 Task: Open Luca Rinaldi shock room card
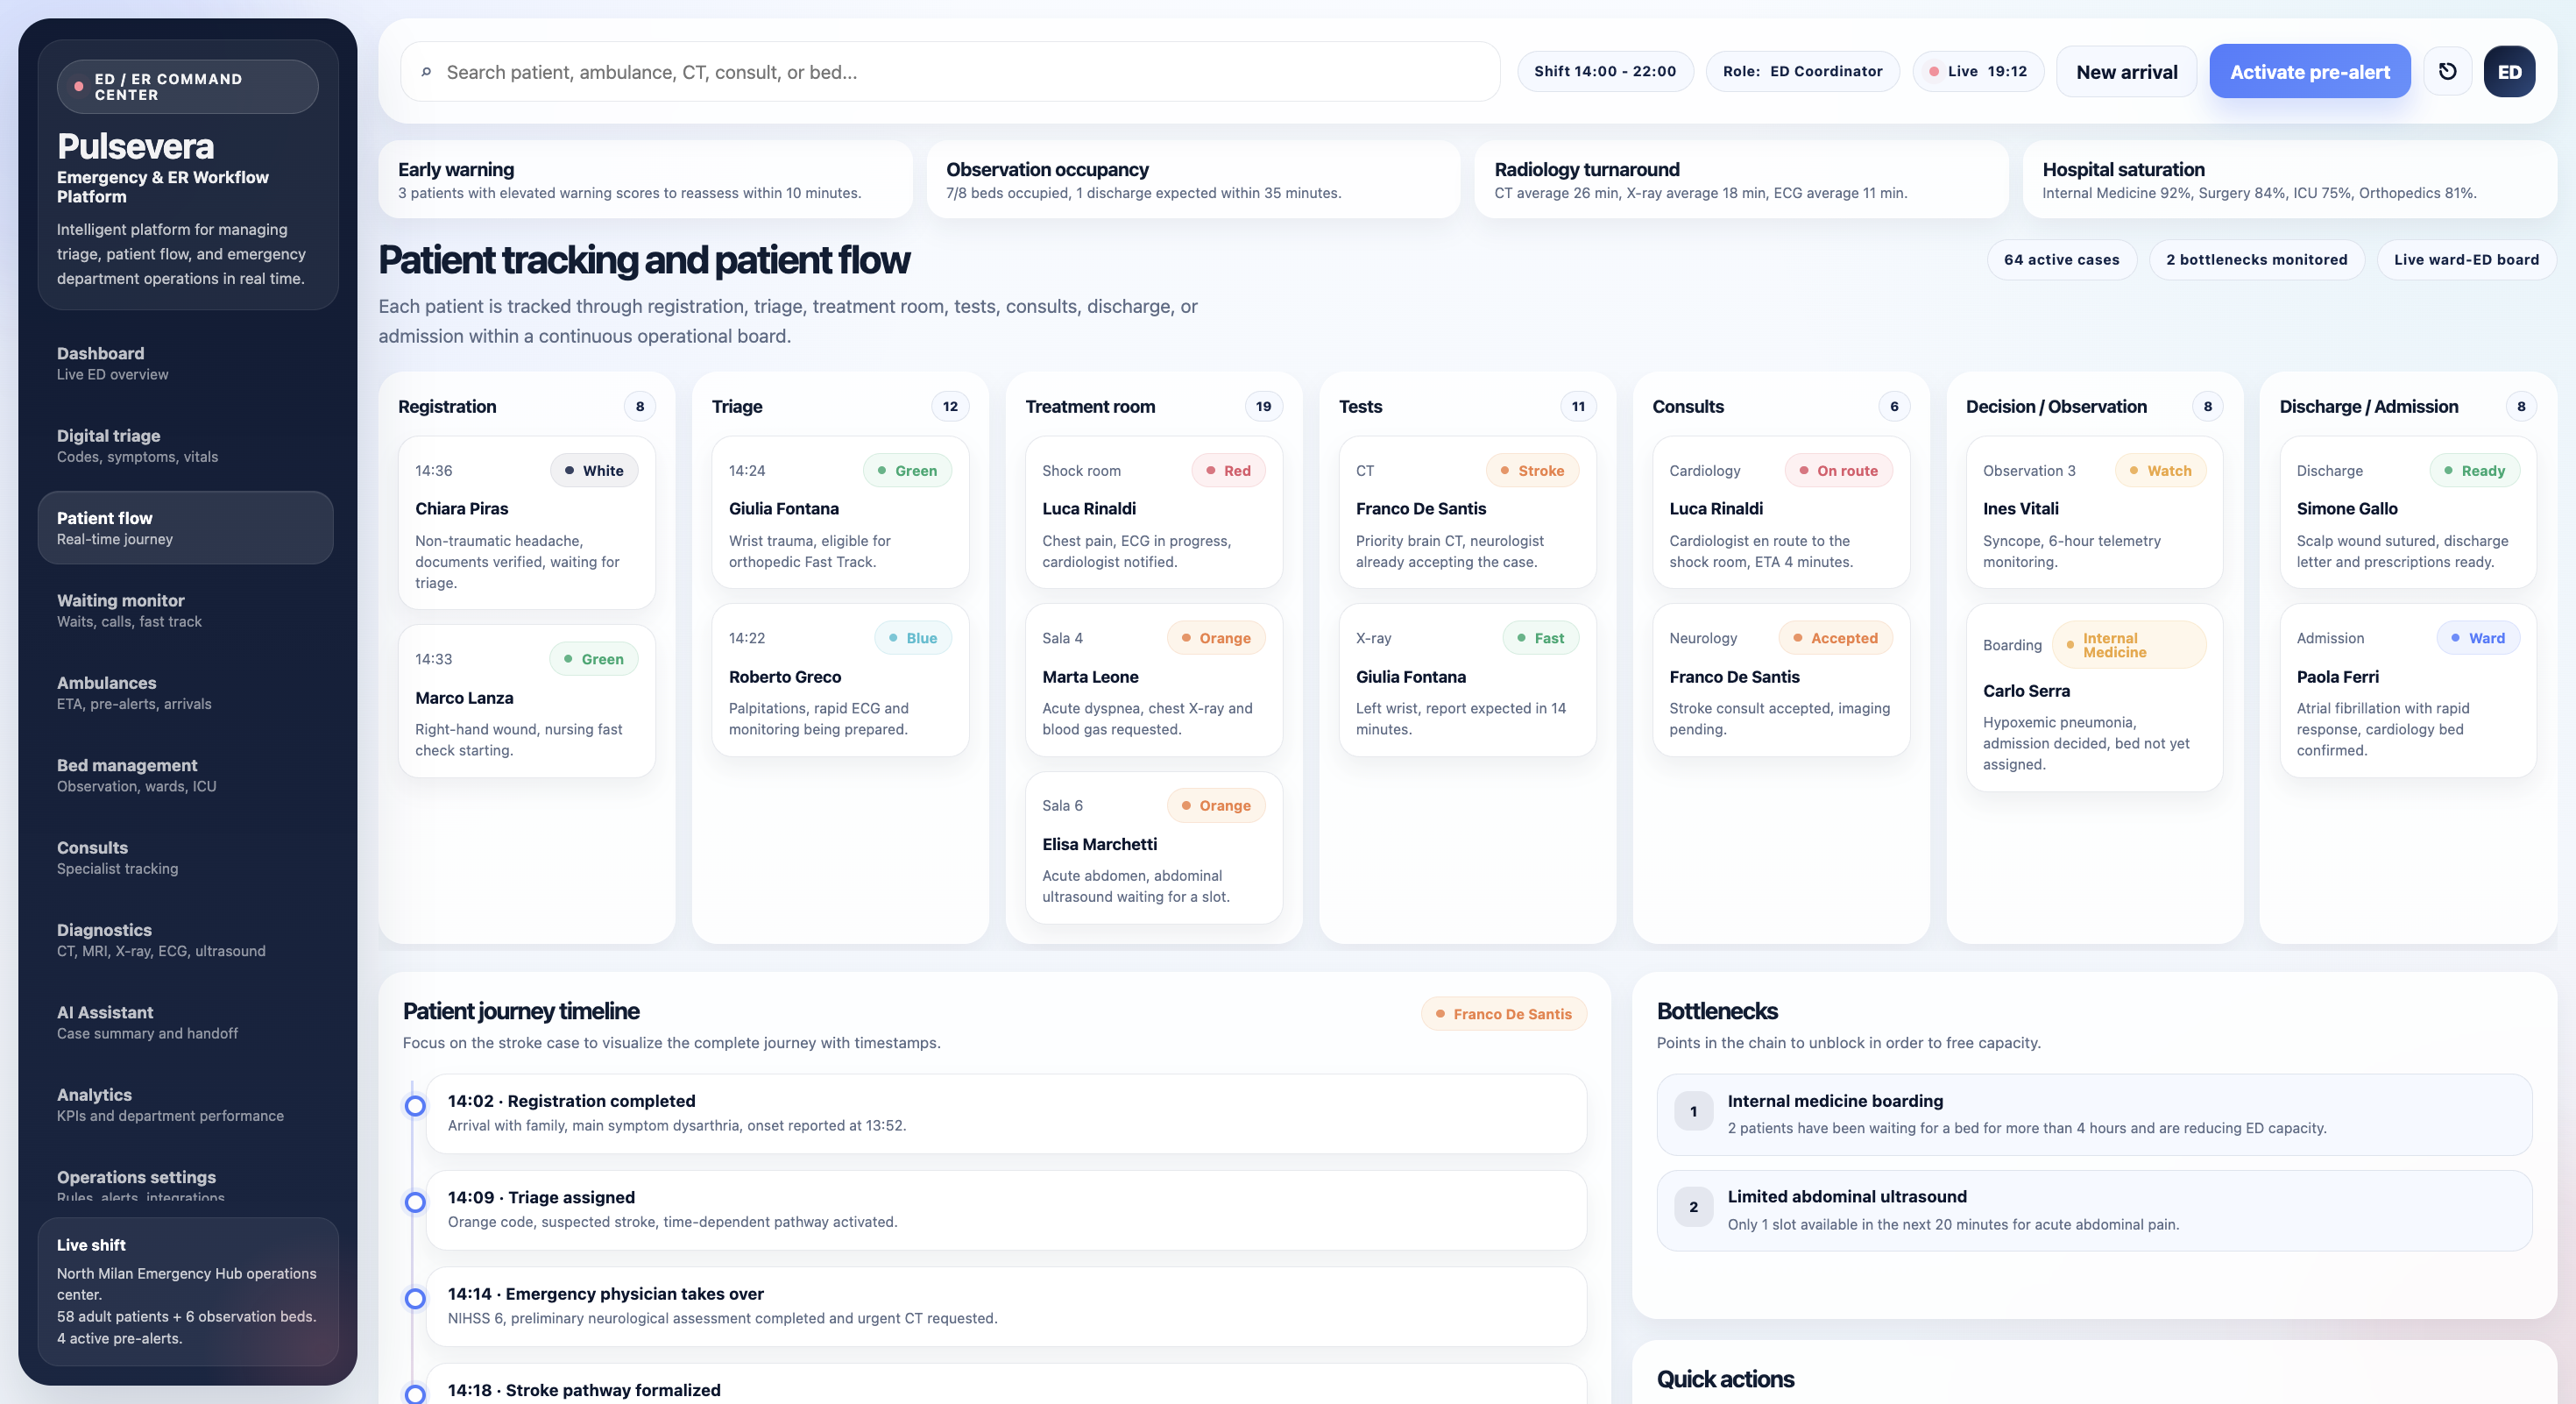(1154, 512)
